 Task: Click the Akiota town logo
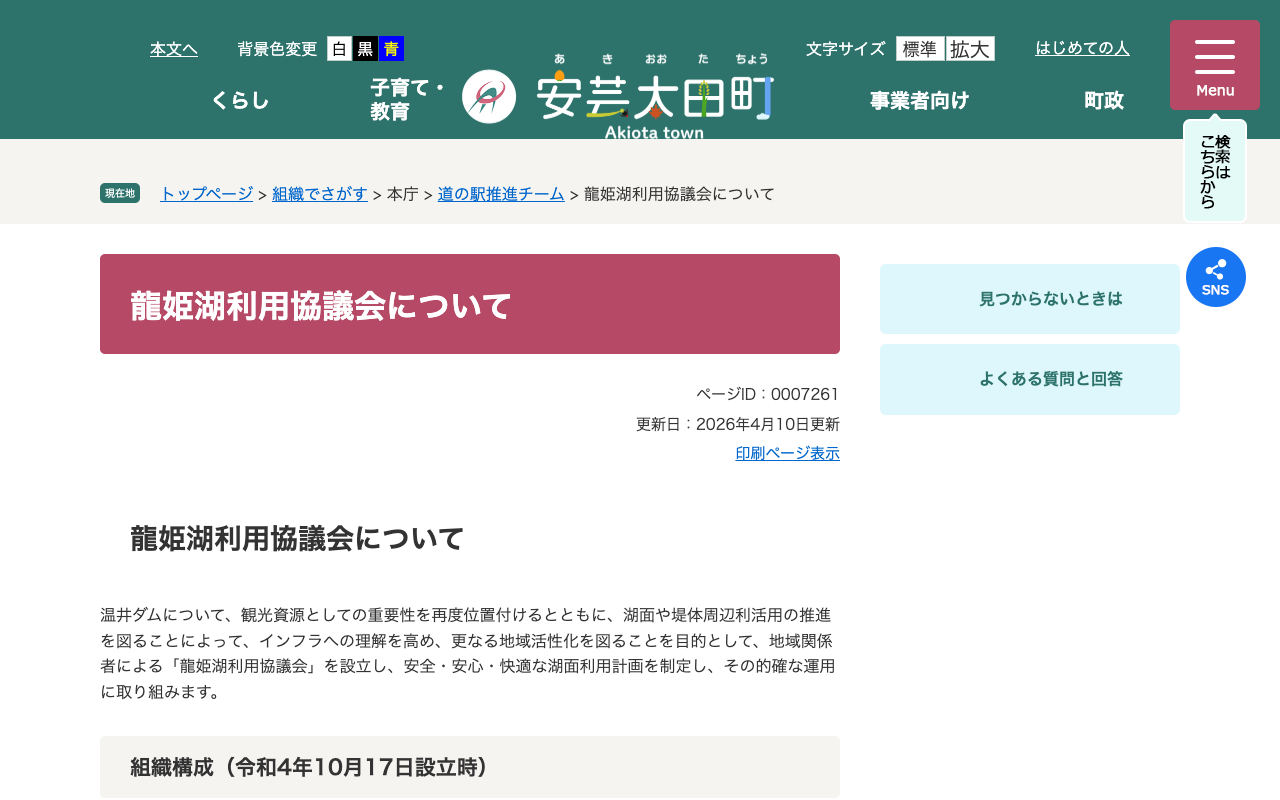(618, 96)
